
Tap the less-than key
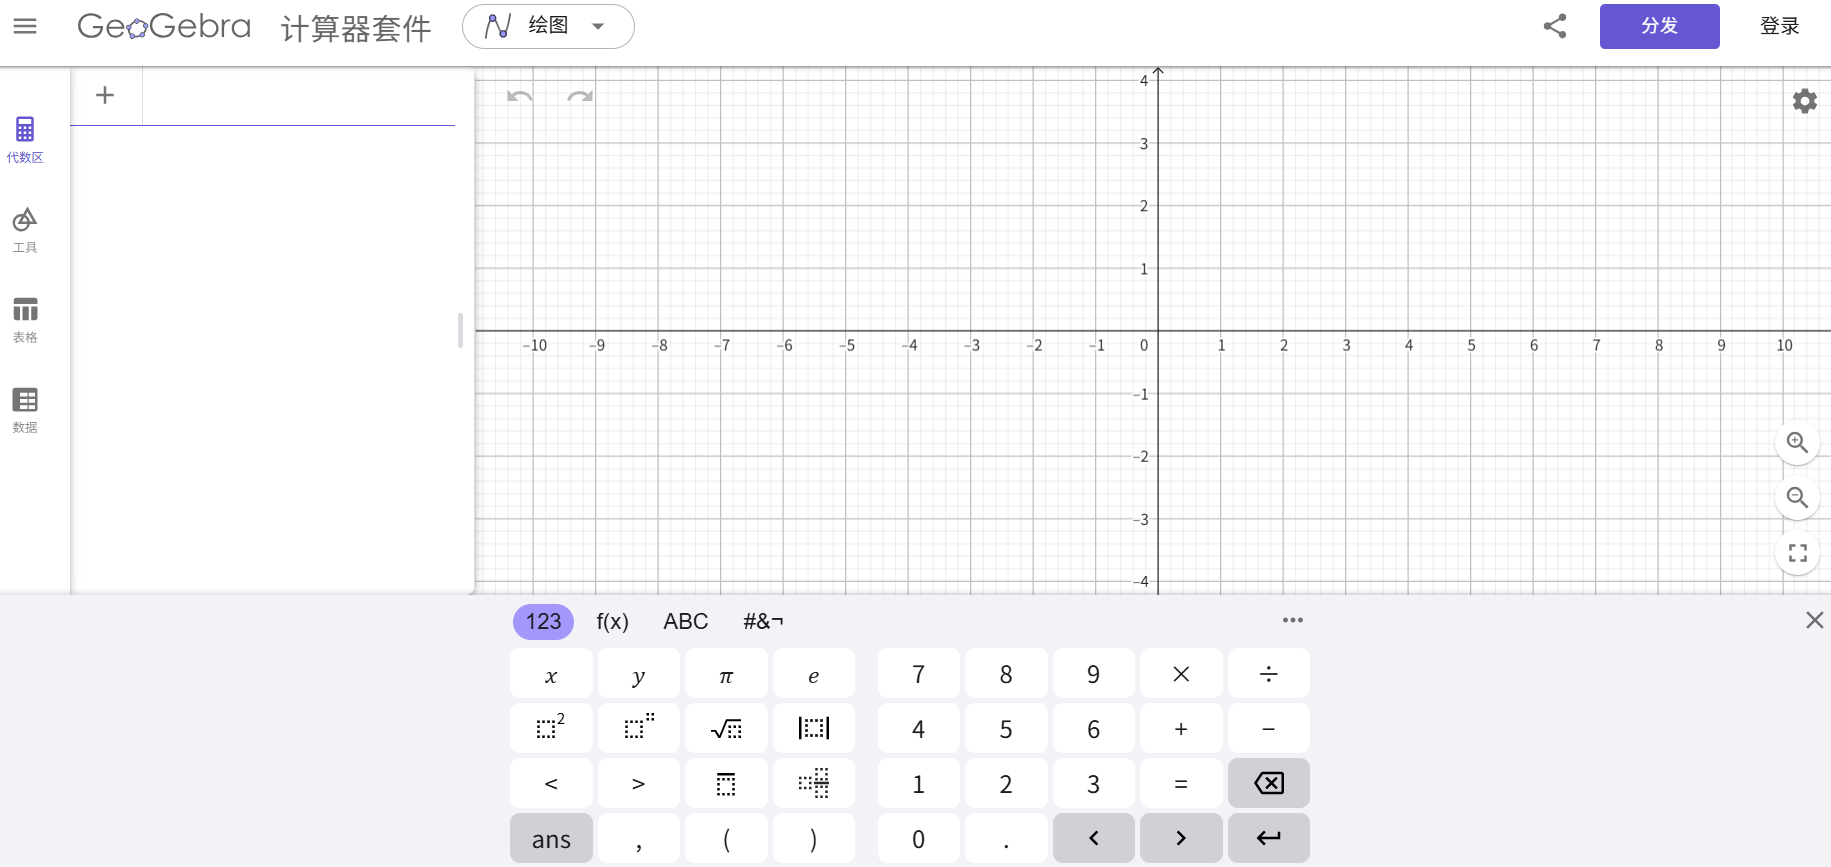pos(551,783)
